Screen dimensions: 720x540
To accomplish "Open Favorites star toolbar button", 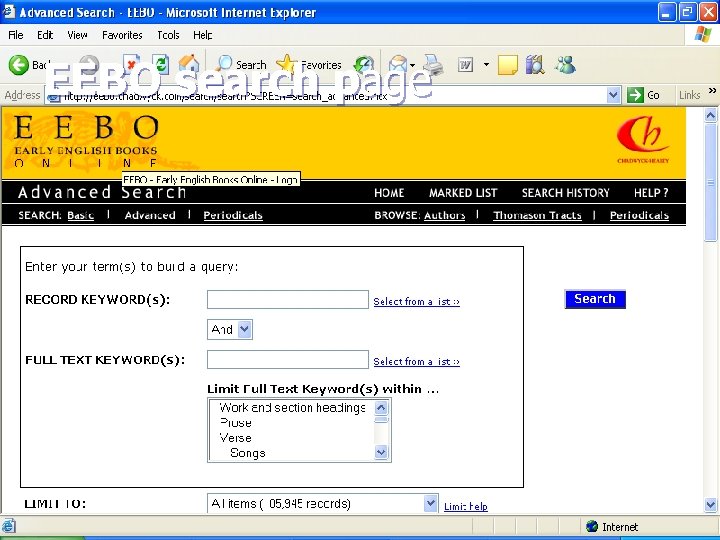I will tap(309, 65).
